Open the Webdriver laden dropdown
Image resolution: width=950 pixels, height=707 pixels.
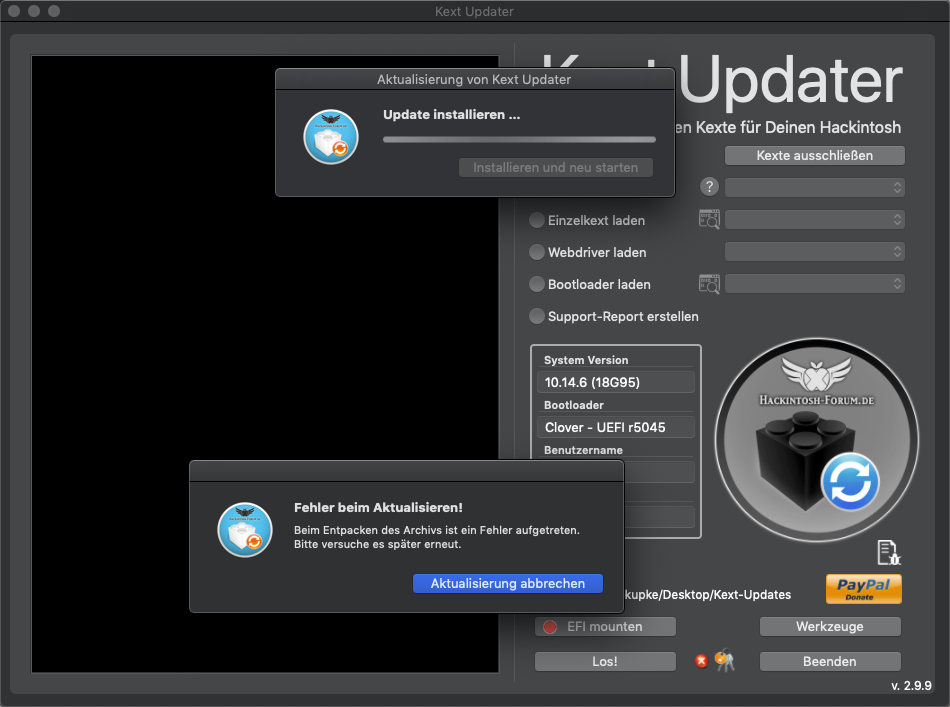[814, 251]
